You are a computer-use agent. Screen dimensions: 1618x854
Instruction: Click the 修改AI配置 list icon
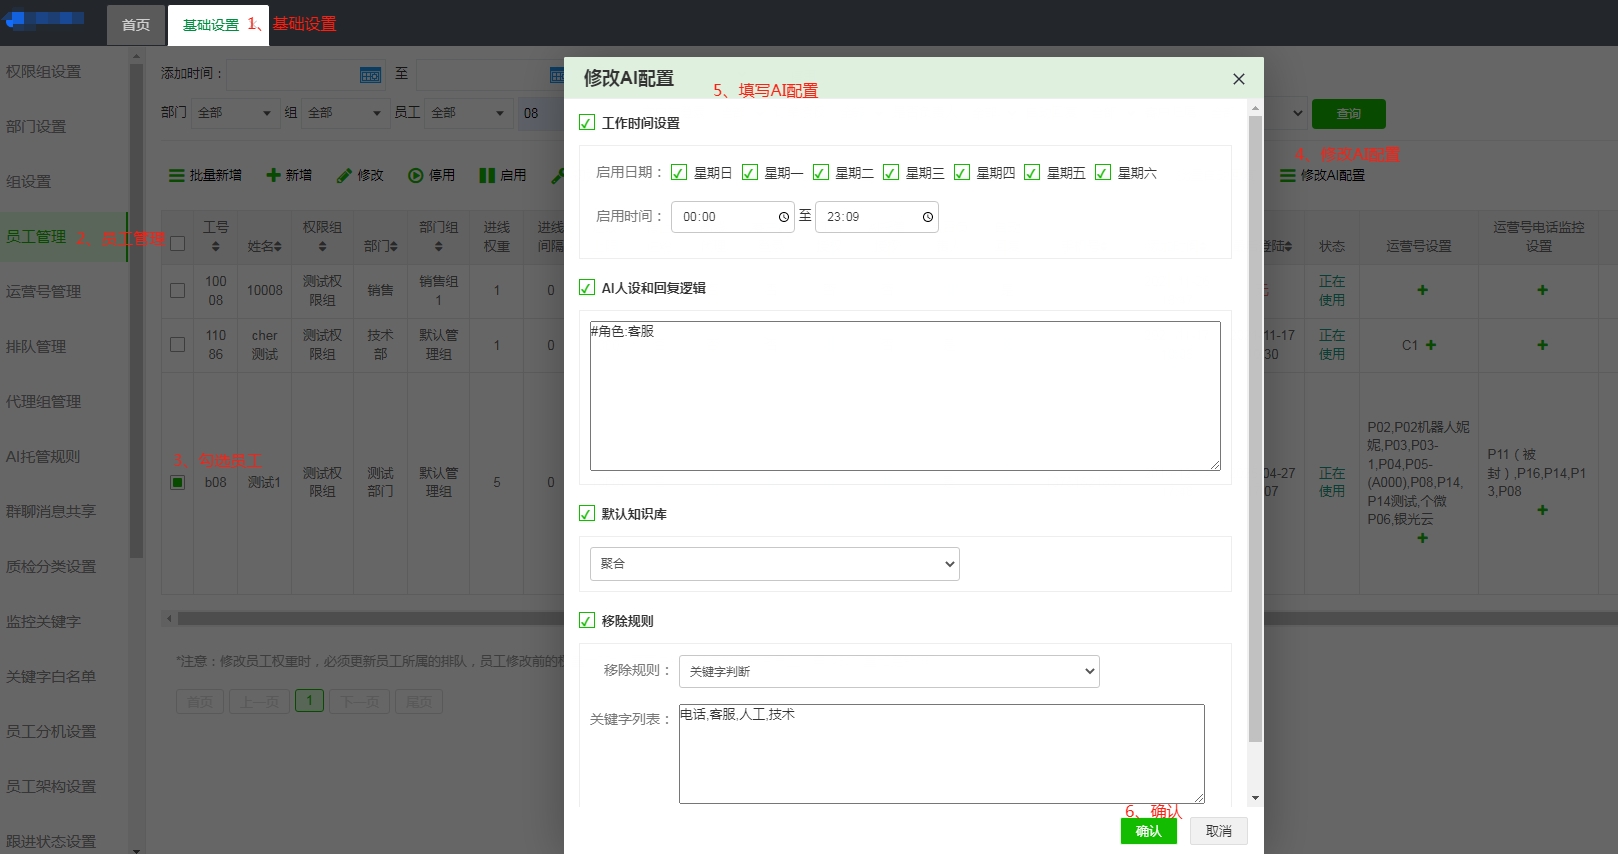click(x=1288, y=175)
